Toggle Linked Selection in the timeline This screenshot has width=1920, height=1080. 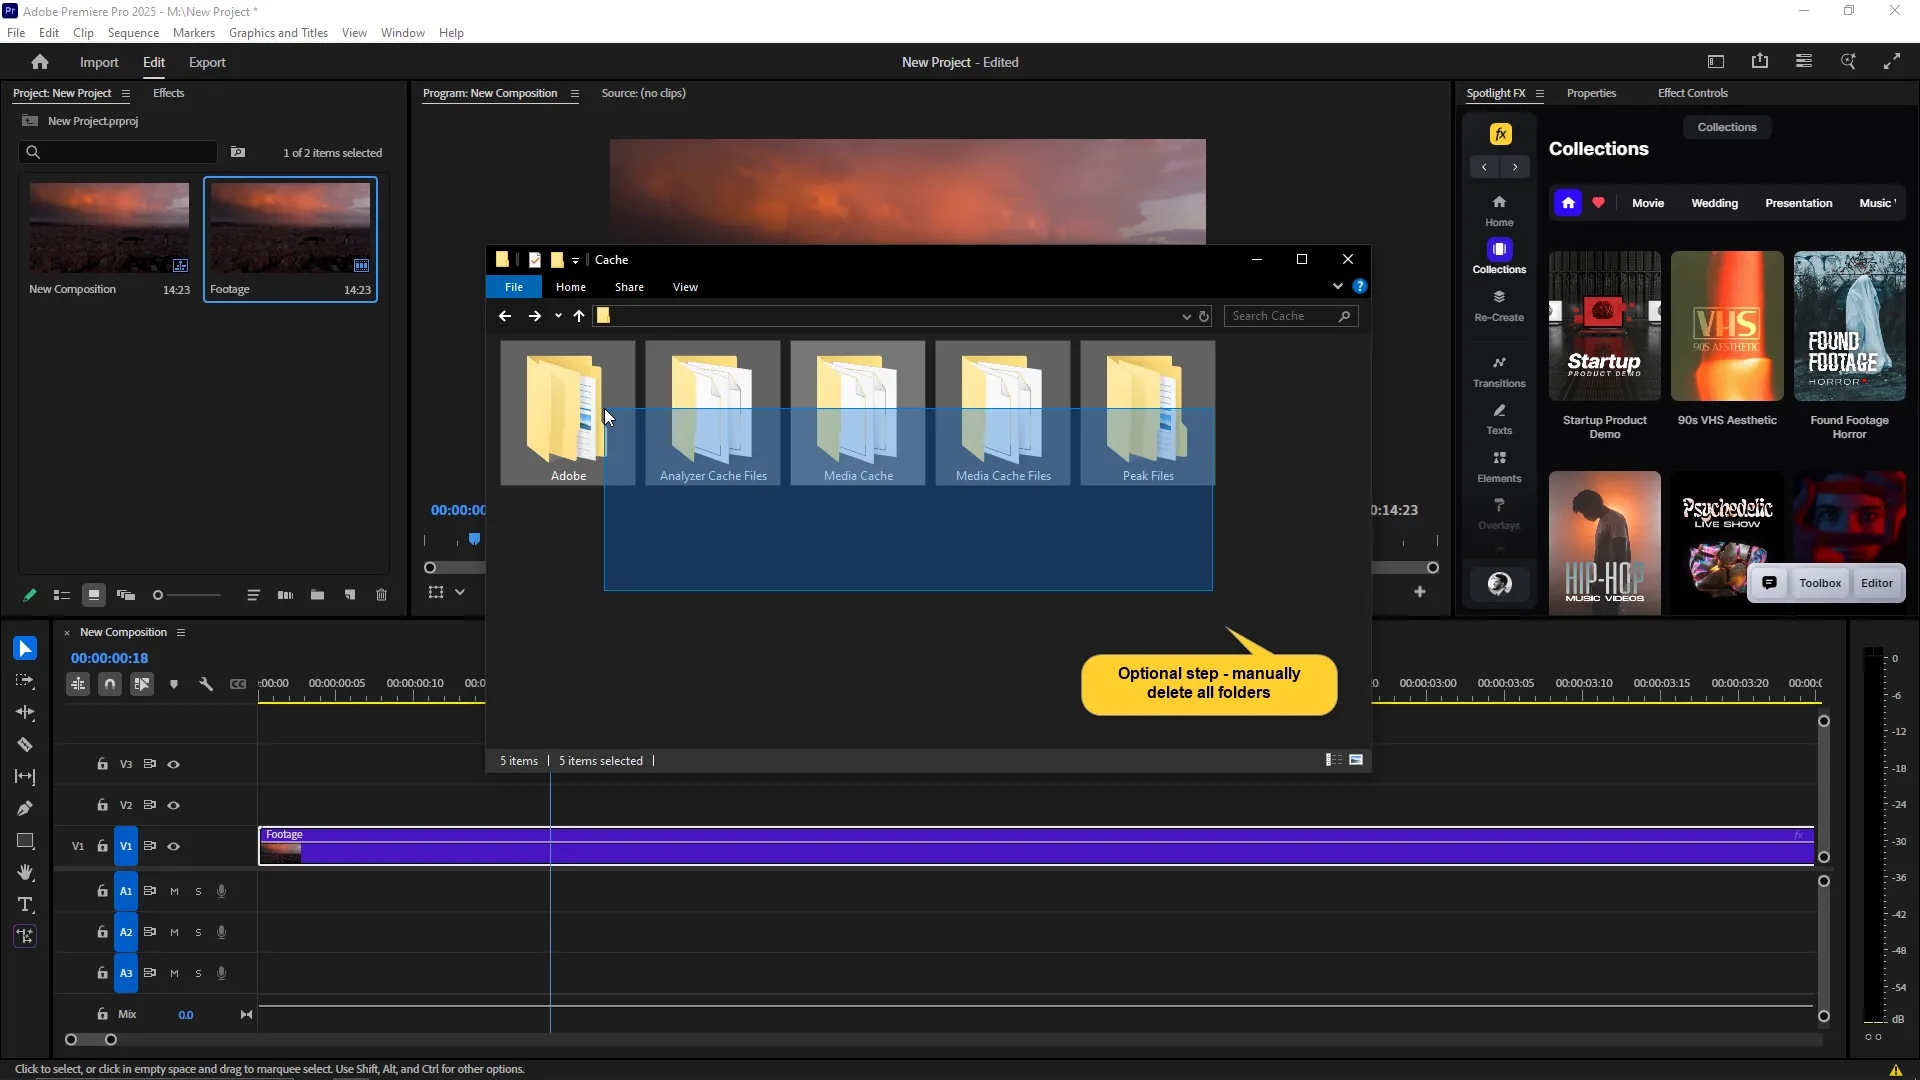(142, 684)
